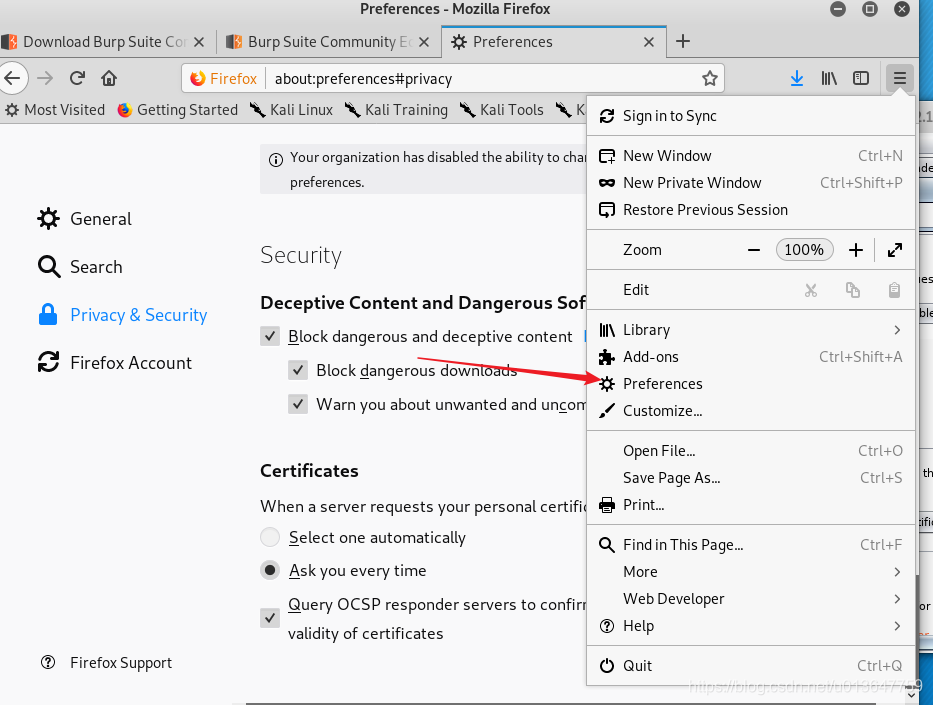Expand the Help submenu

click(x=750, y=626)
